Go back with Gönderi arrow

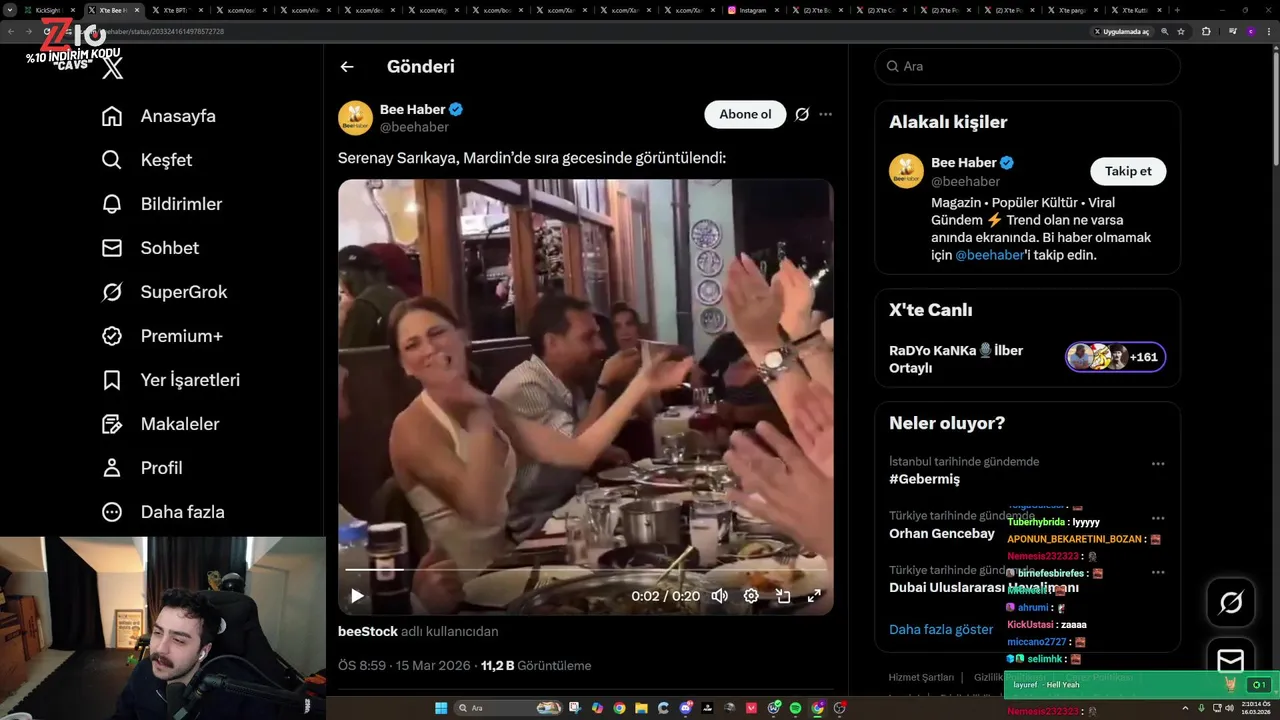347,67
